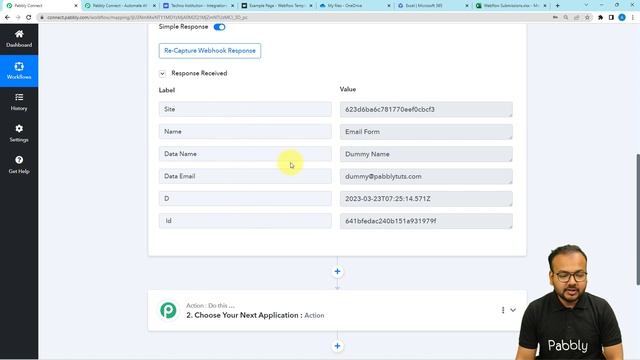
Task: Click the Pabbly app logo in step 2
Action: click(168, 310)
